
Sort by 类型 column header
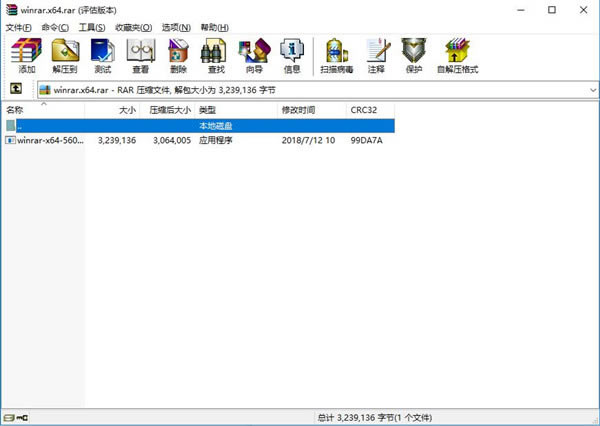[236, 110]
